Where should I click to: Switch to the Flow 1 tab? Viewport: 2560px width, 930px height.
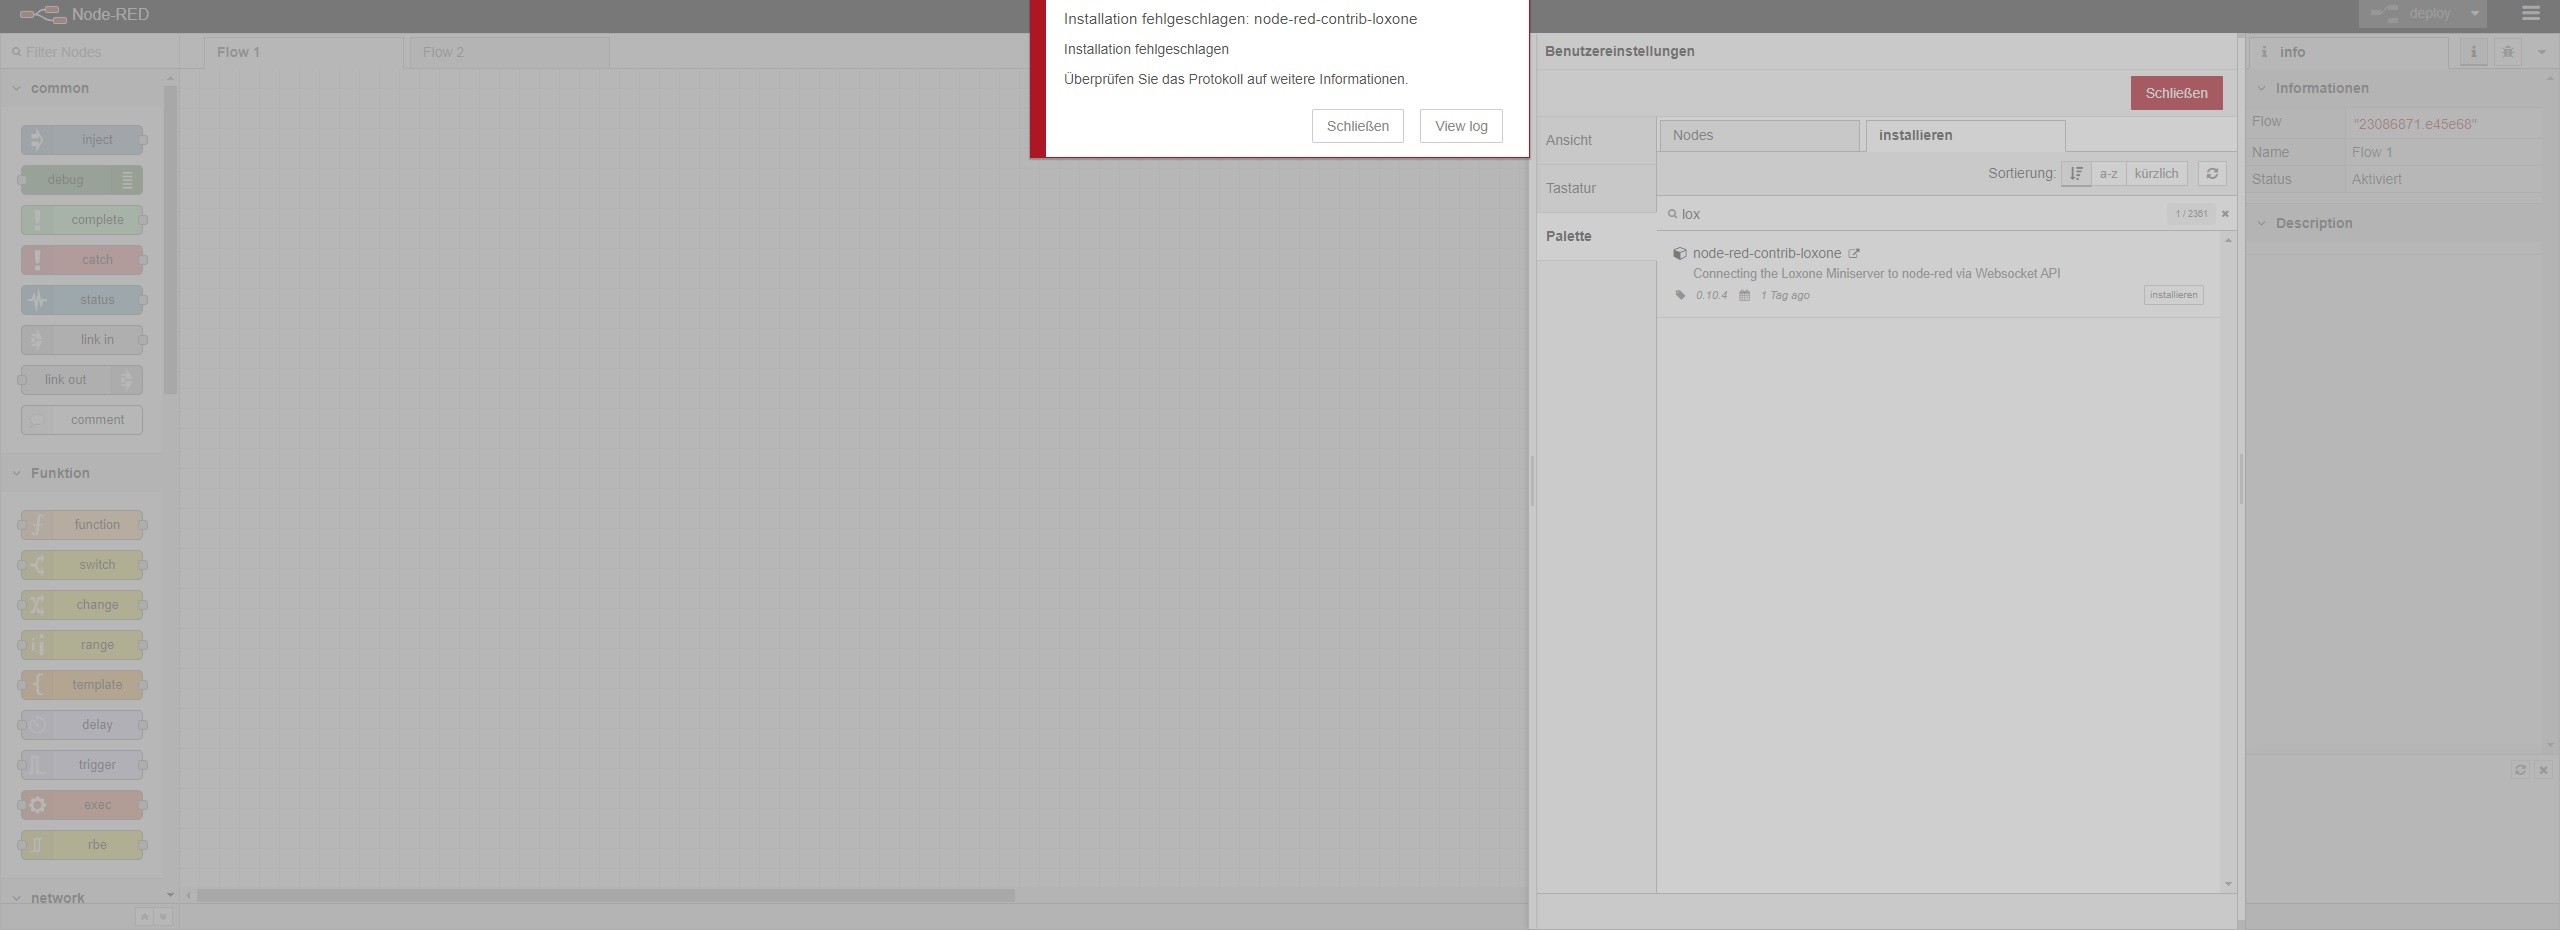click(303, 52)
